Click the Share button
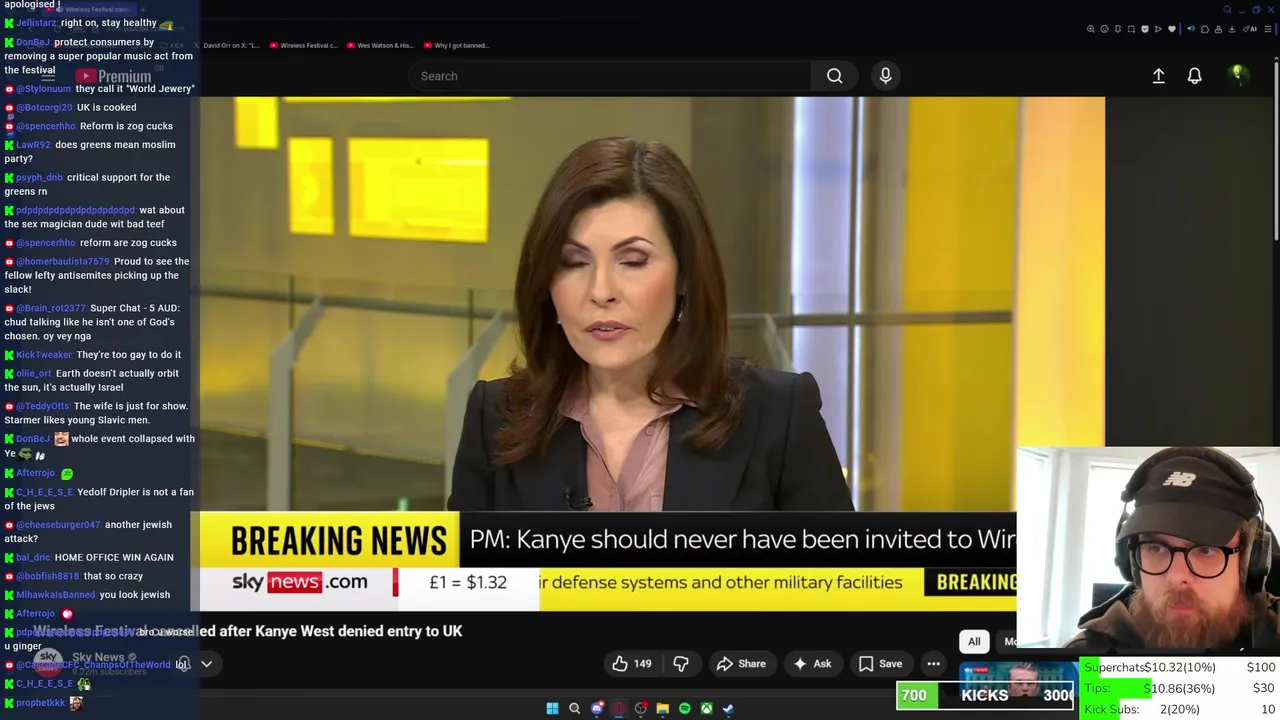The width and height of the screenshot is (1280, 720). (741, 664)
